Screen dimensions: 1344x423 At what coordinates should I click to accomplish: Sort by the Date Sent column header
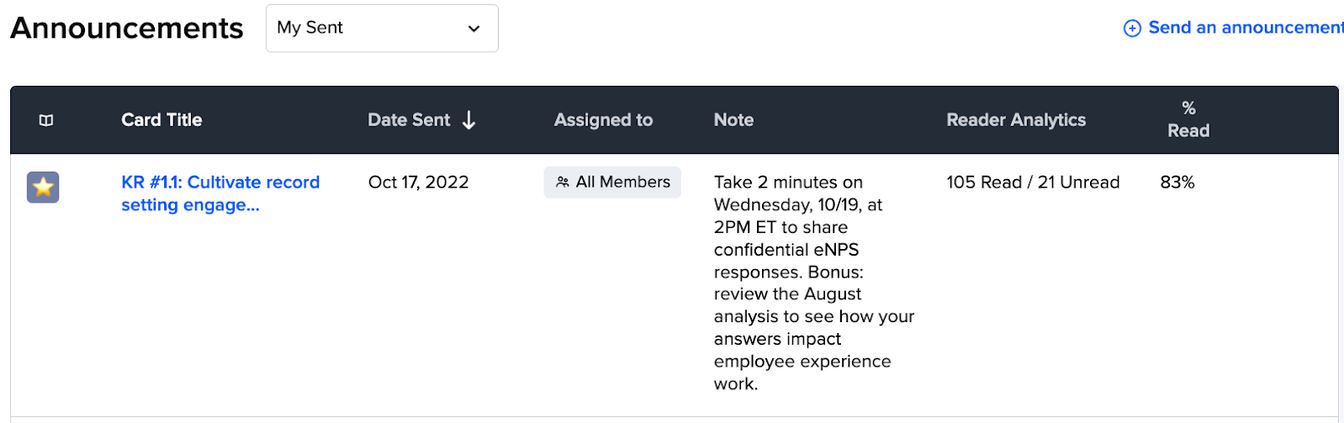[409, 120]
